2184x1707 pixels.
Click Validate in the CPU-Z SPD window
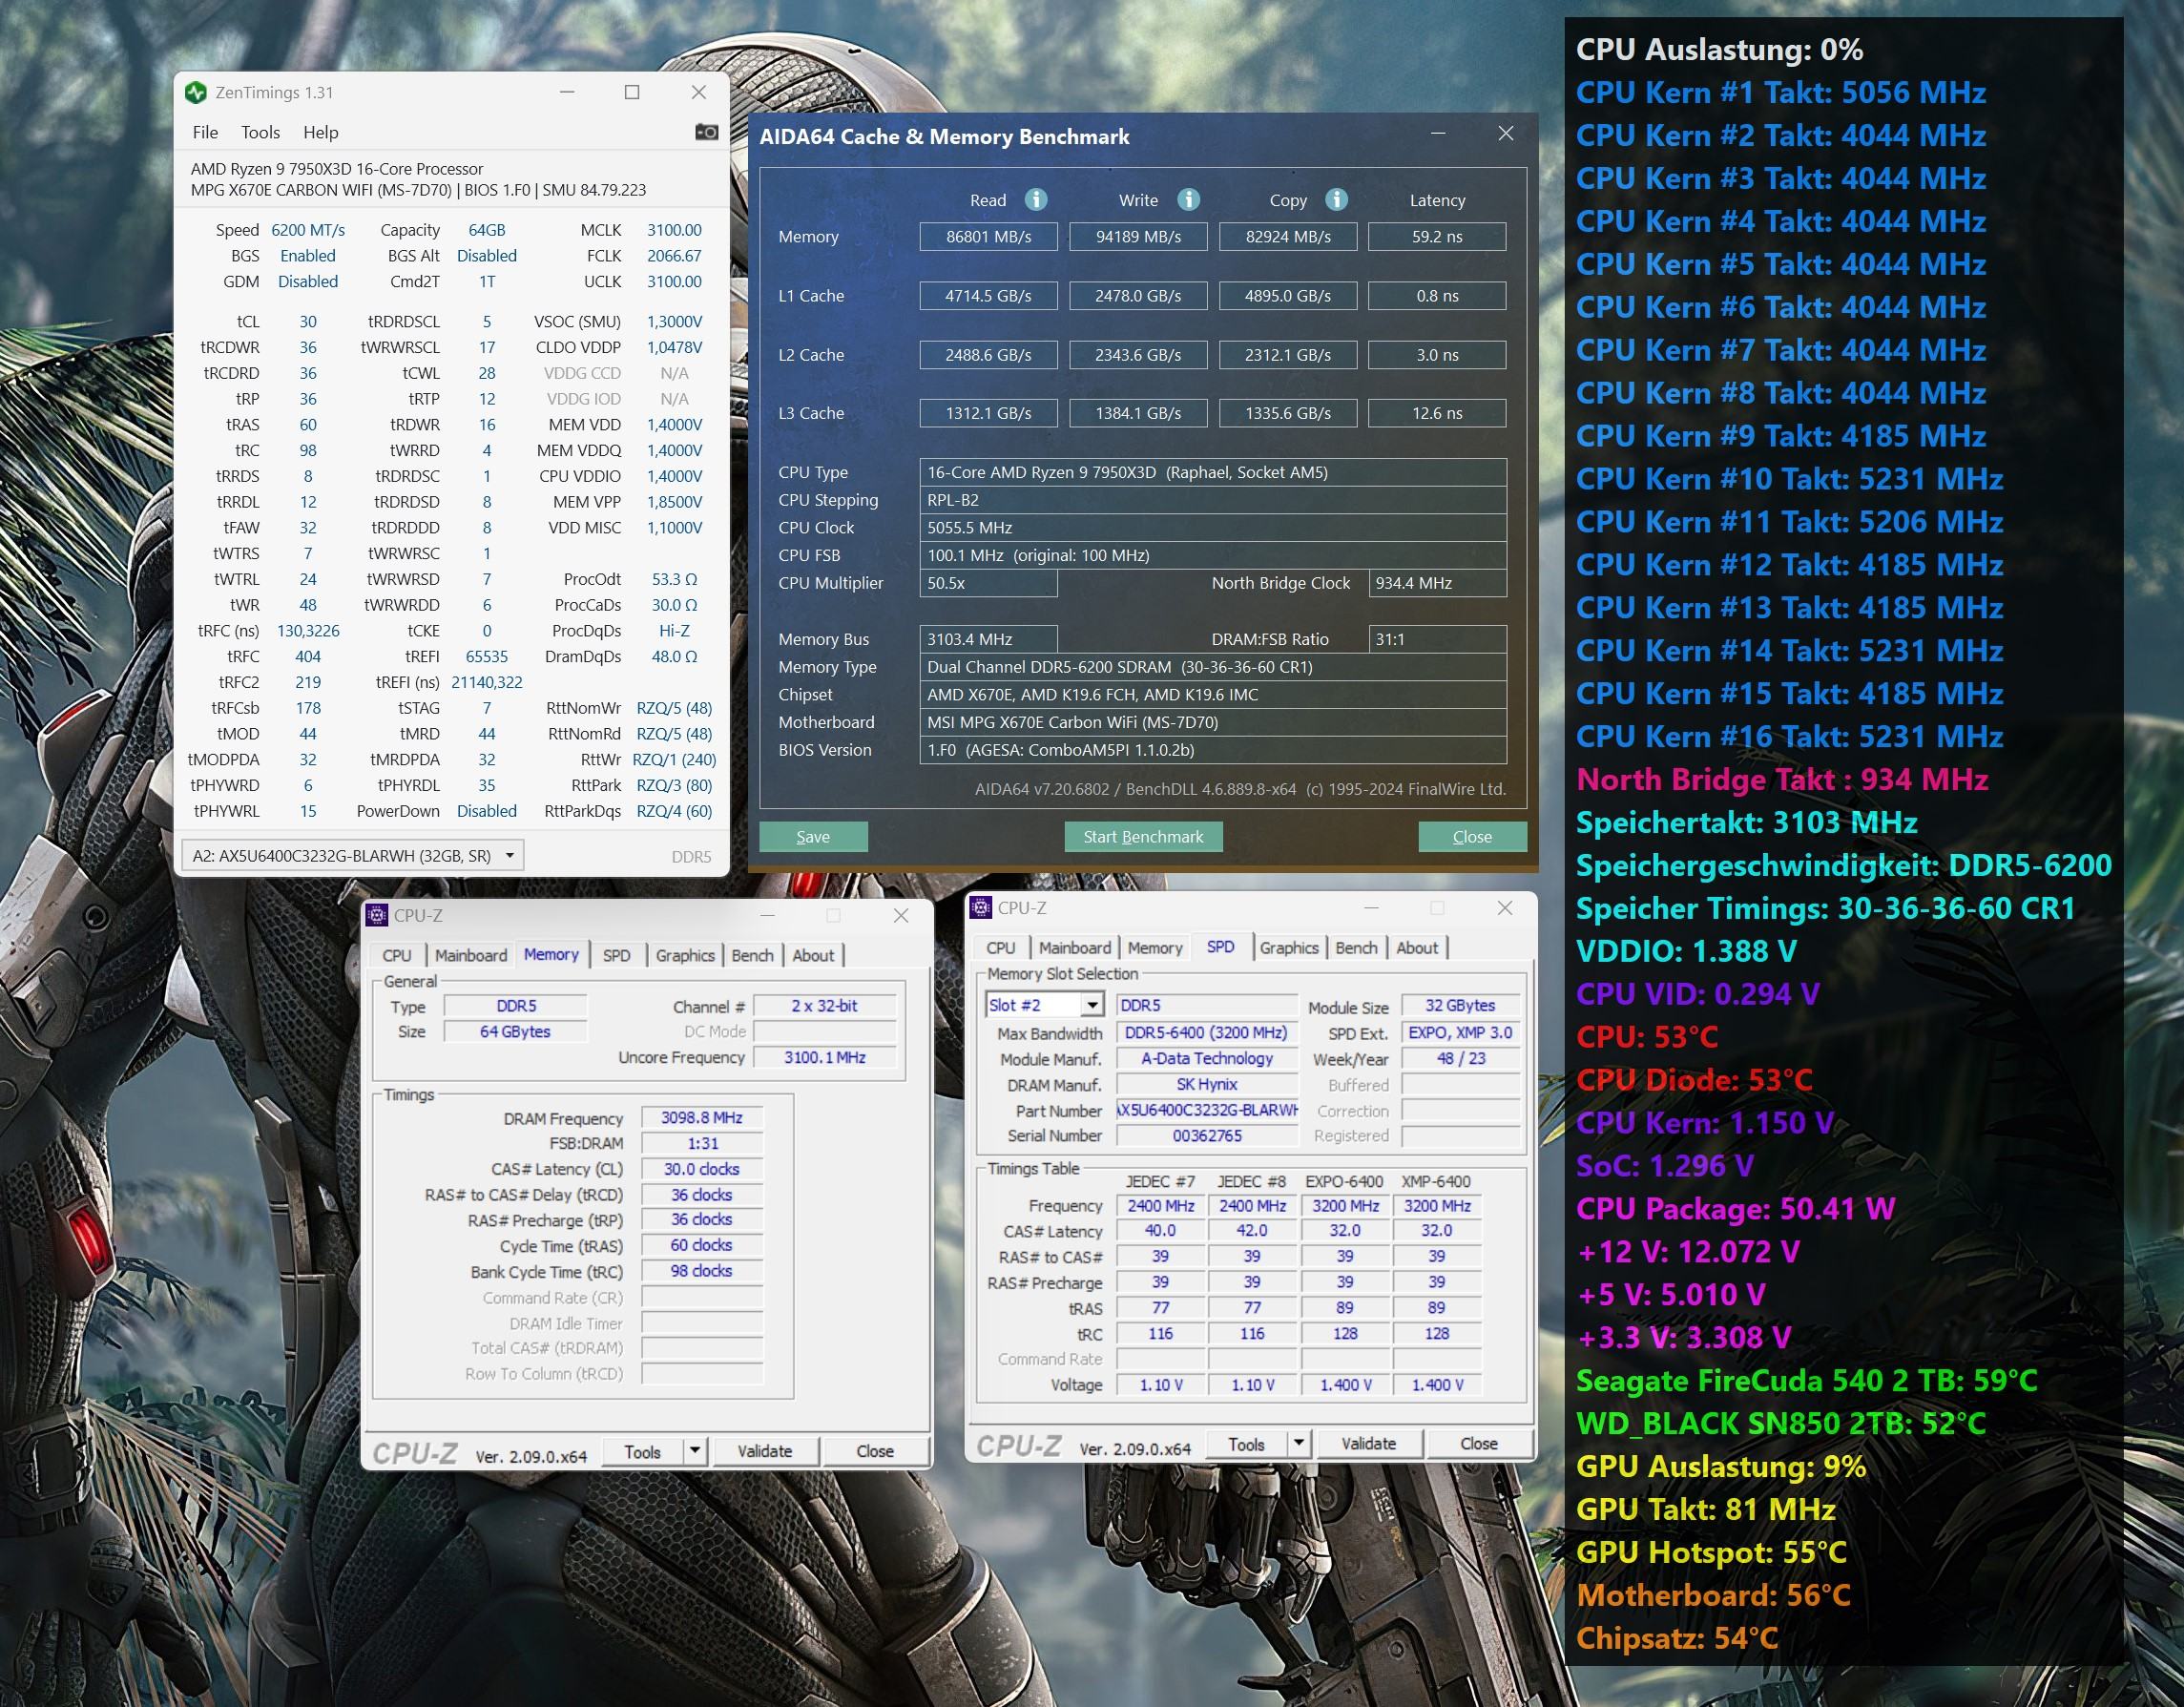(x=1368, y=1444)
